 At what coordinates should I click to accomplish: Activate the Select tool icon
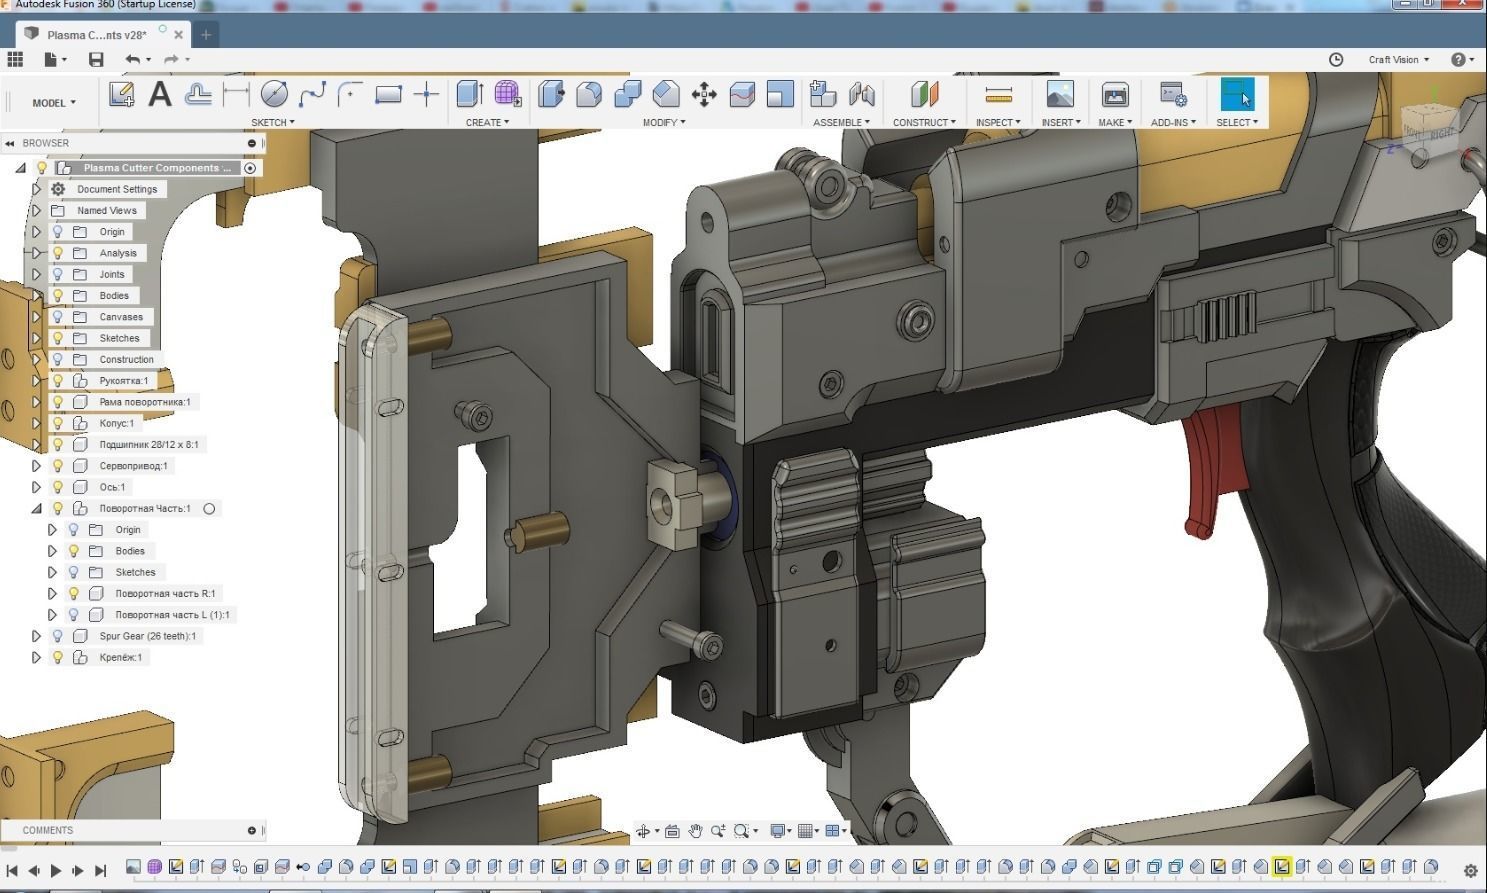1237,95
